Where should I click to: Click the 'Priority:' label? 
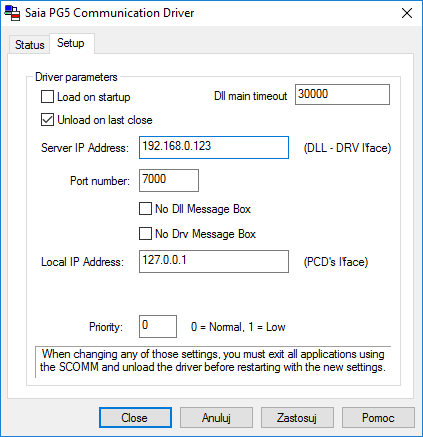[x=106, y=327]
